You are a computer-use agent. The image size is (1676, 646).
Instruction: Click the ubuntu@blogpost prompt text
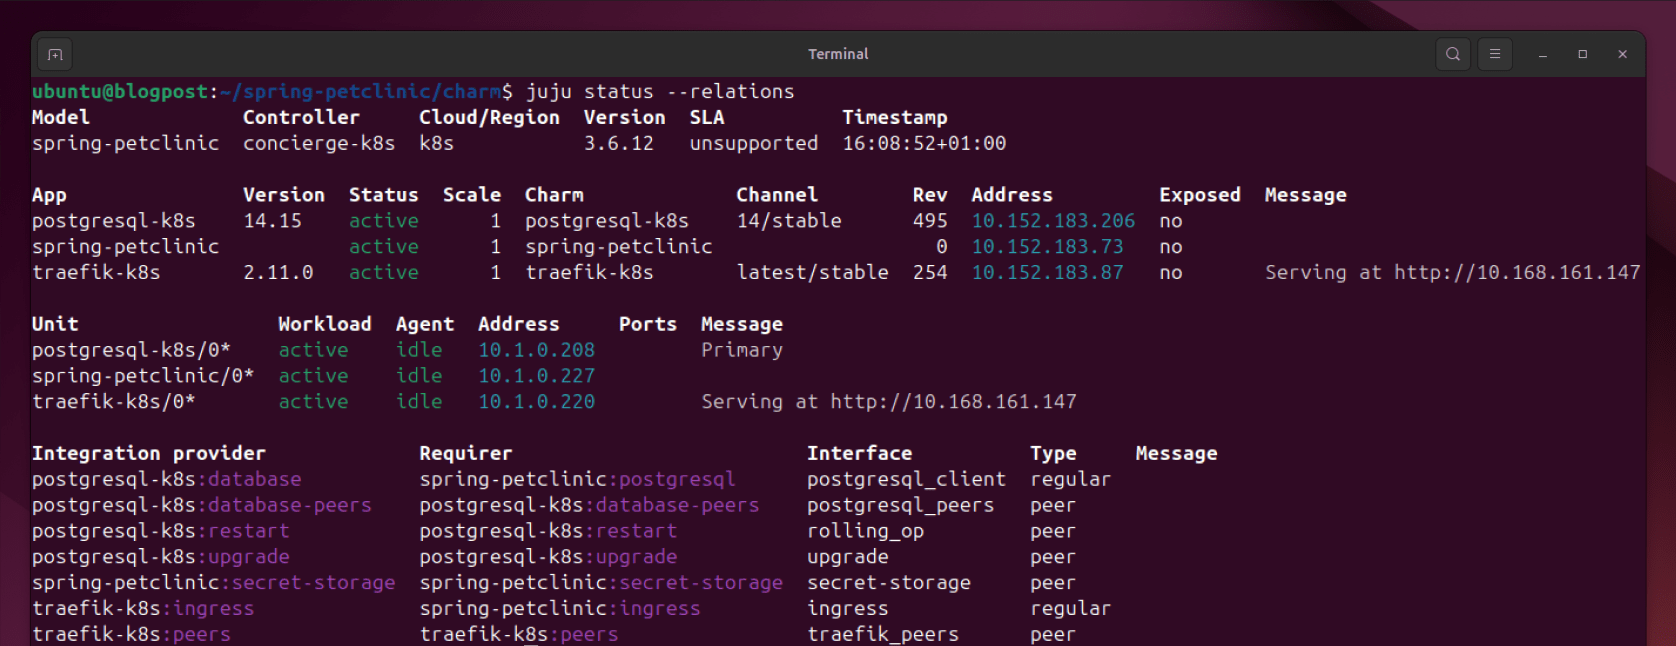[x=120, y=92]
